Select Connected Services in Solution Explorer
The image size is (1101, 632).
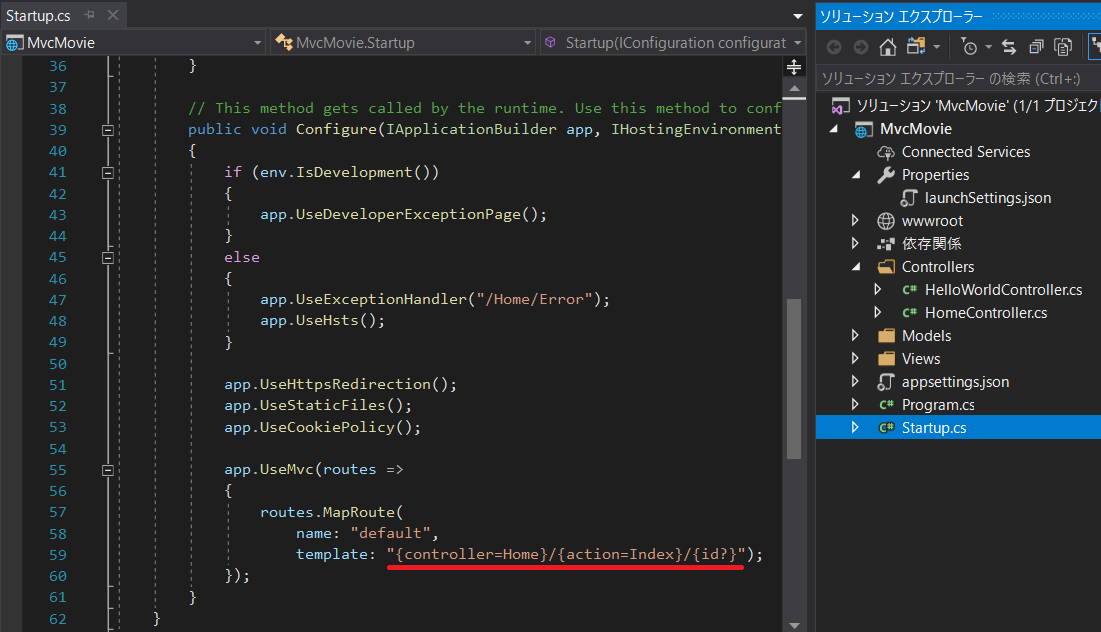pyautogui.click(x=965, y=152)
